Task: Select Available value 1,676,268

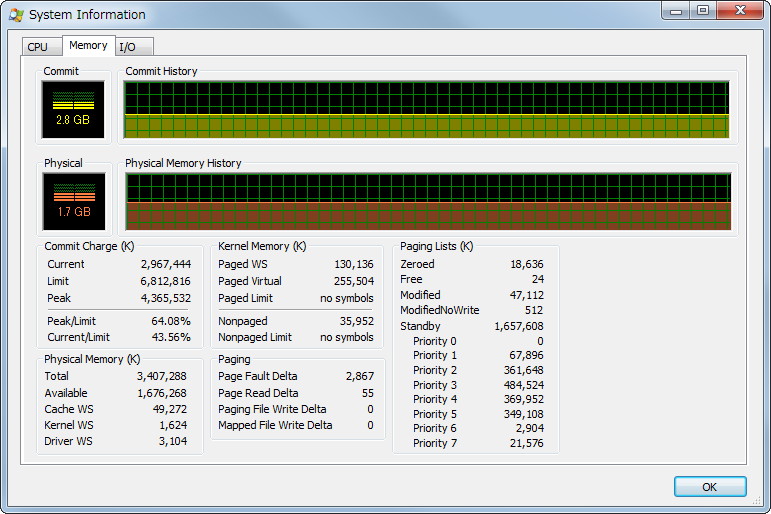Action: coord(162,393)
